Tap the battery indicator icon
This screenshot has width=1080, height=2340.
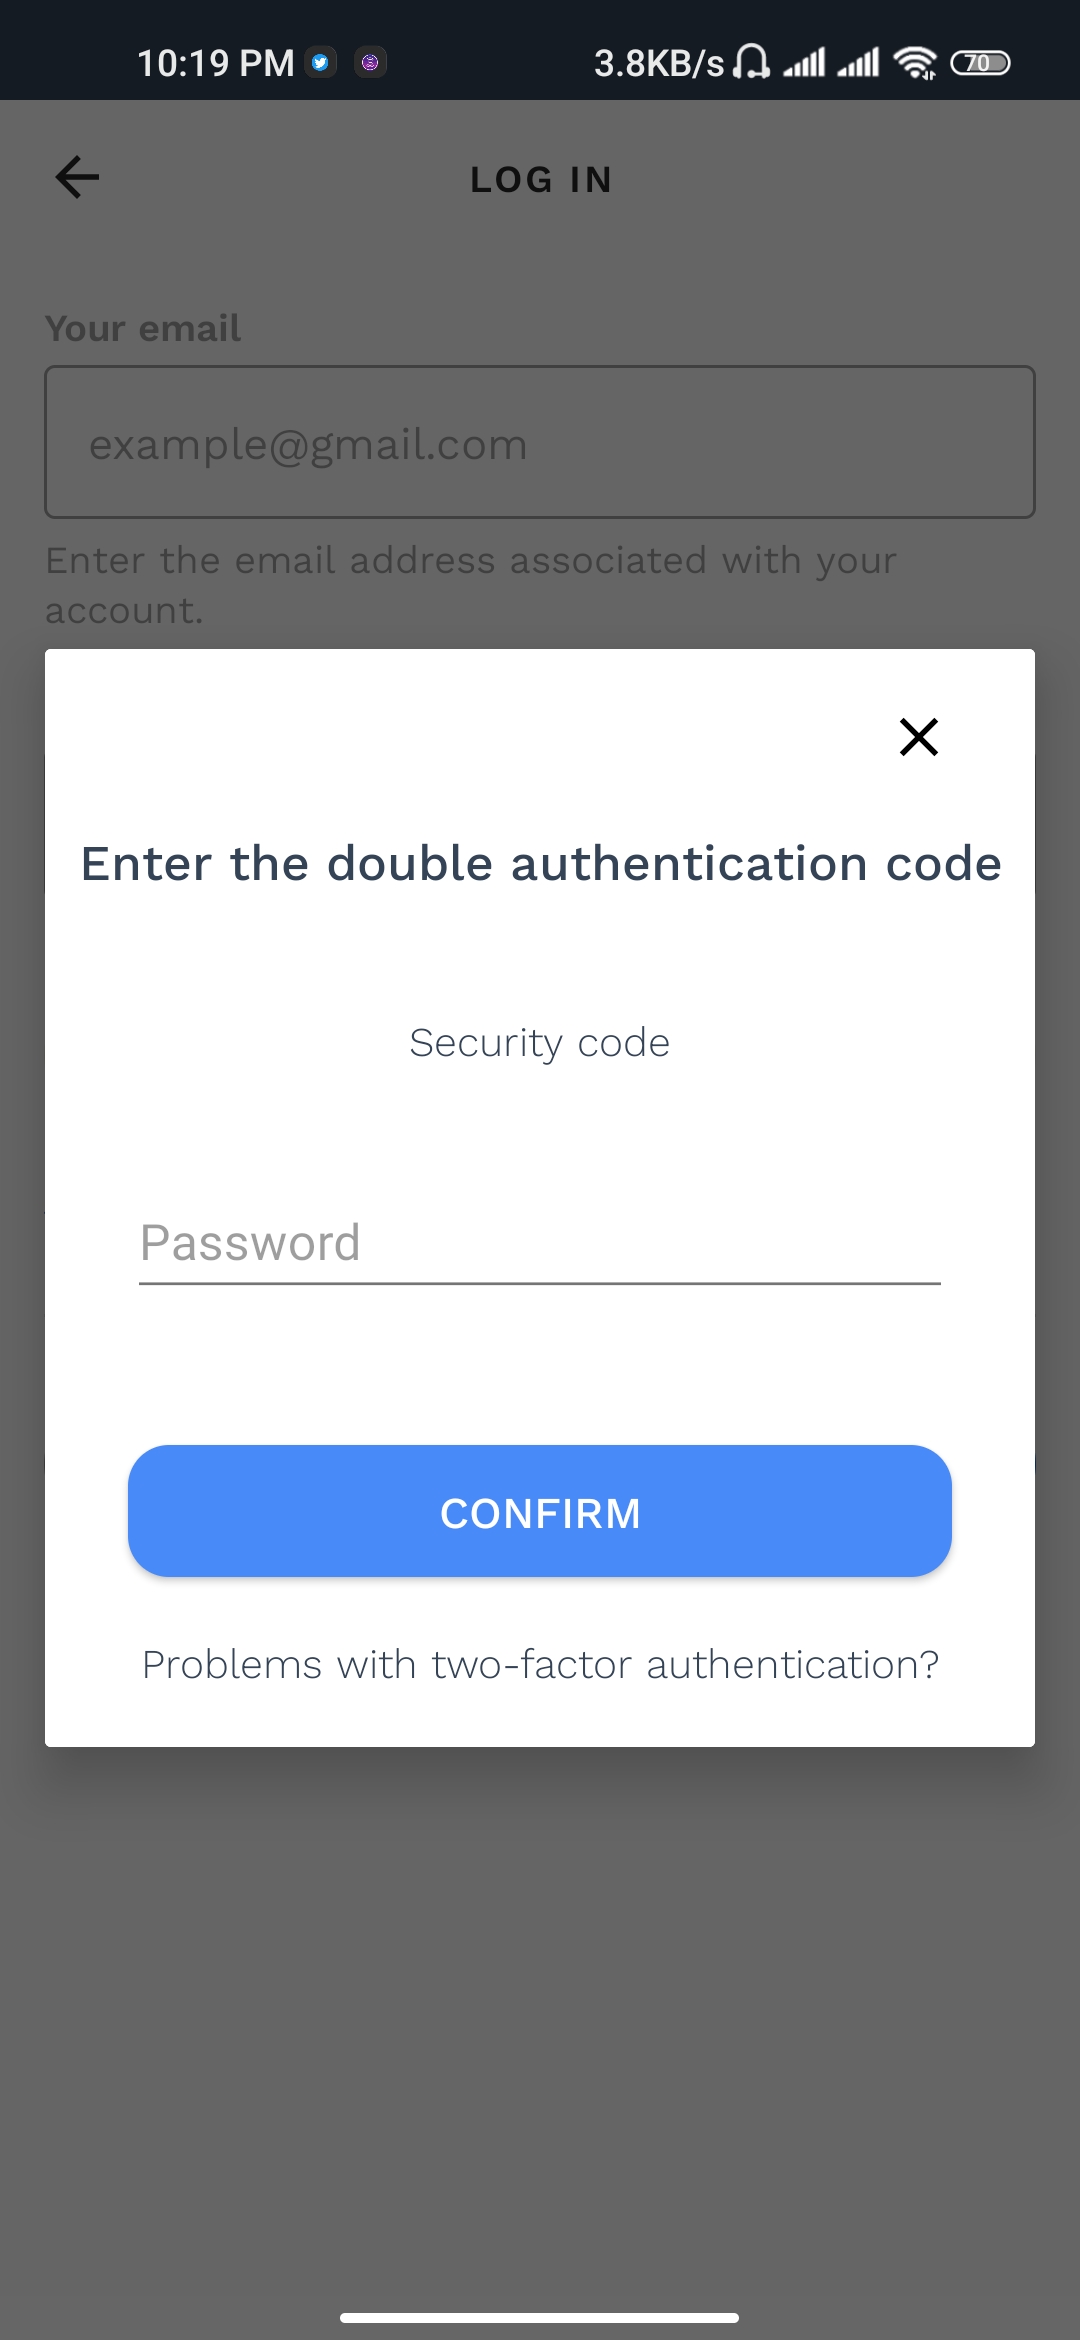(x=980, y=63)
